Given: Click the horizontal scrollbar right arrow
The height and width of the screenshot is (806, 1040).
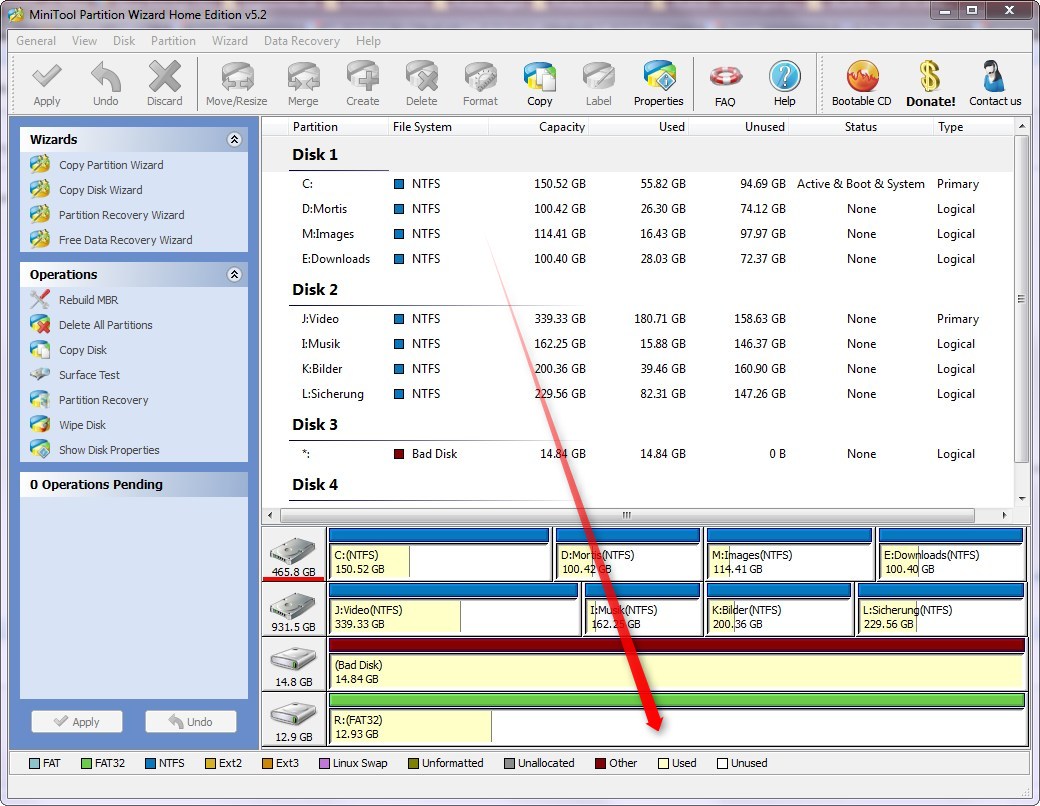Looking at the screenshot, I should pyautogui.click(x=1004, y=515).
